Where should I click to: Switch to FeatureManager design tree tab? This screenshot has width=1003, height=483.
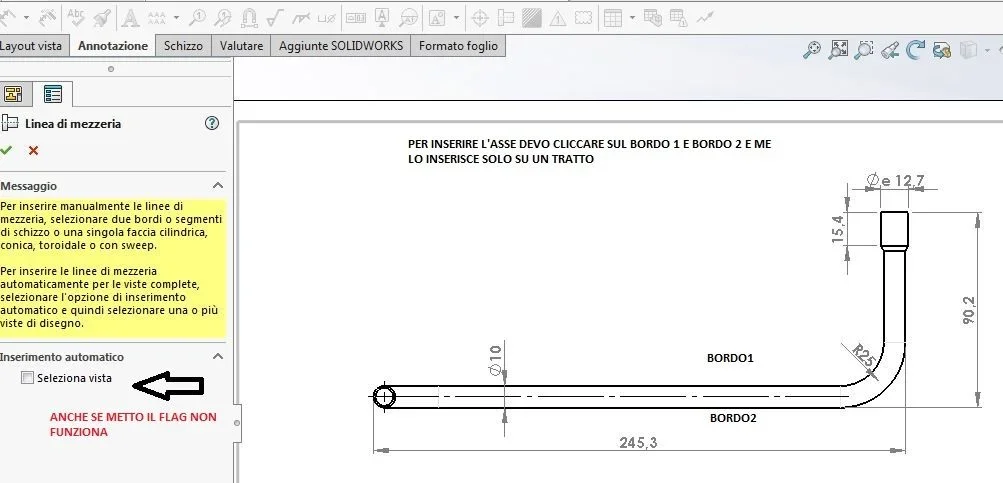click(13, 94)
